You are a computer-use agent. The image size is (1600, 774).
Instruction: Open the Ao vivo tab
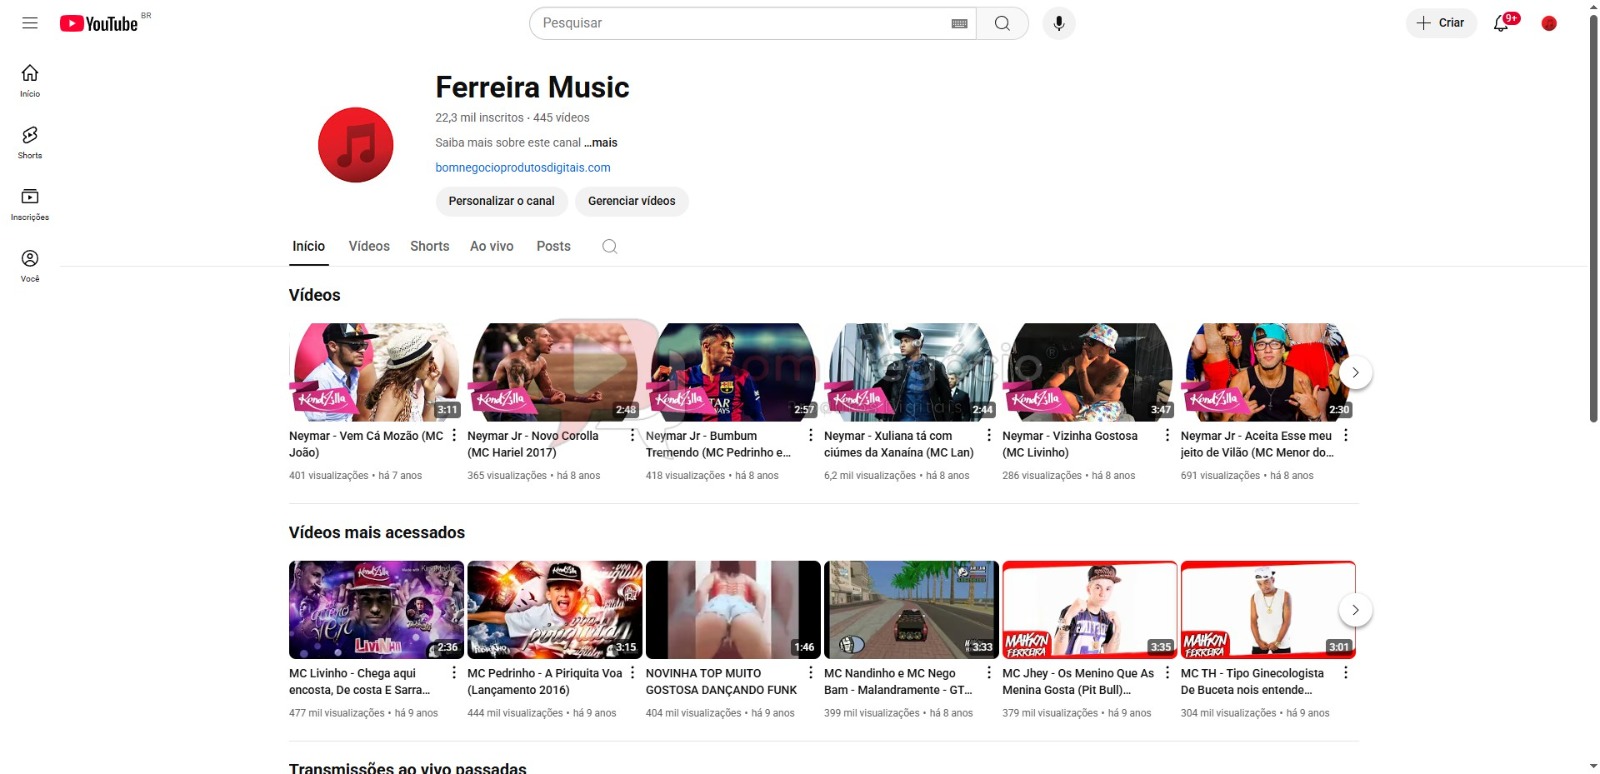coord(492,246)
